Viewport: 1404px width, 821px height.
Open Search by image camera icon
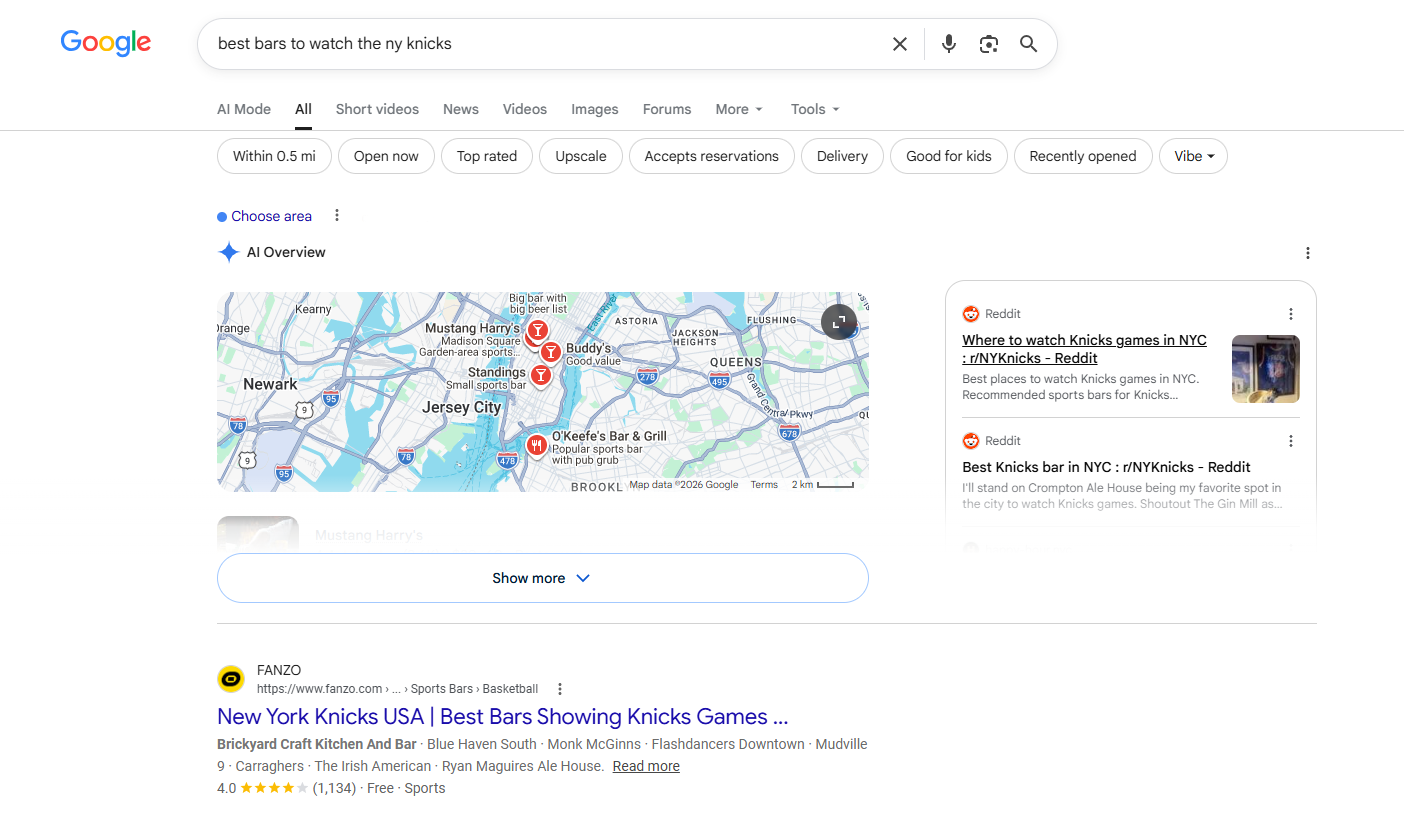989,44
